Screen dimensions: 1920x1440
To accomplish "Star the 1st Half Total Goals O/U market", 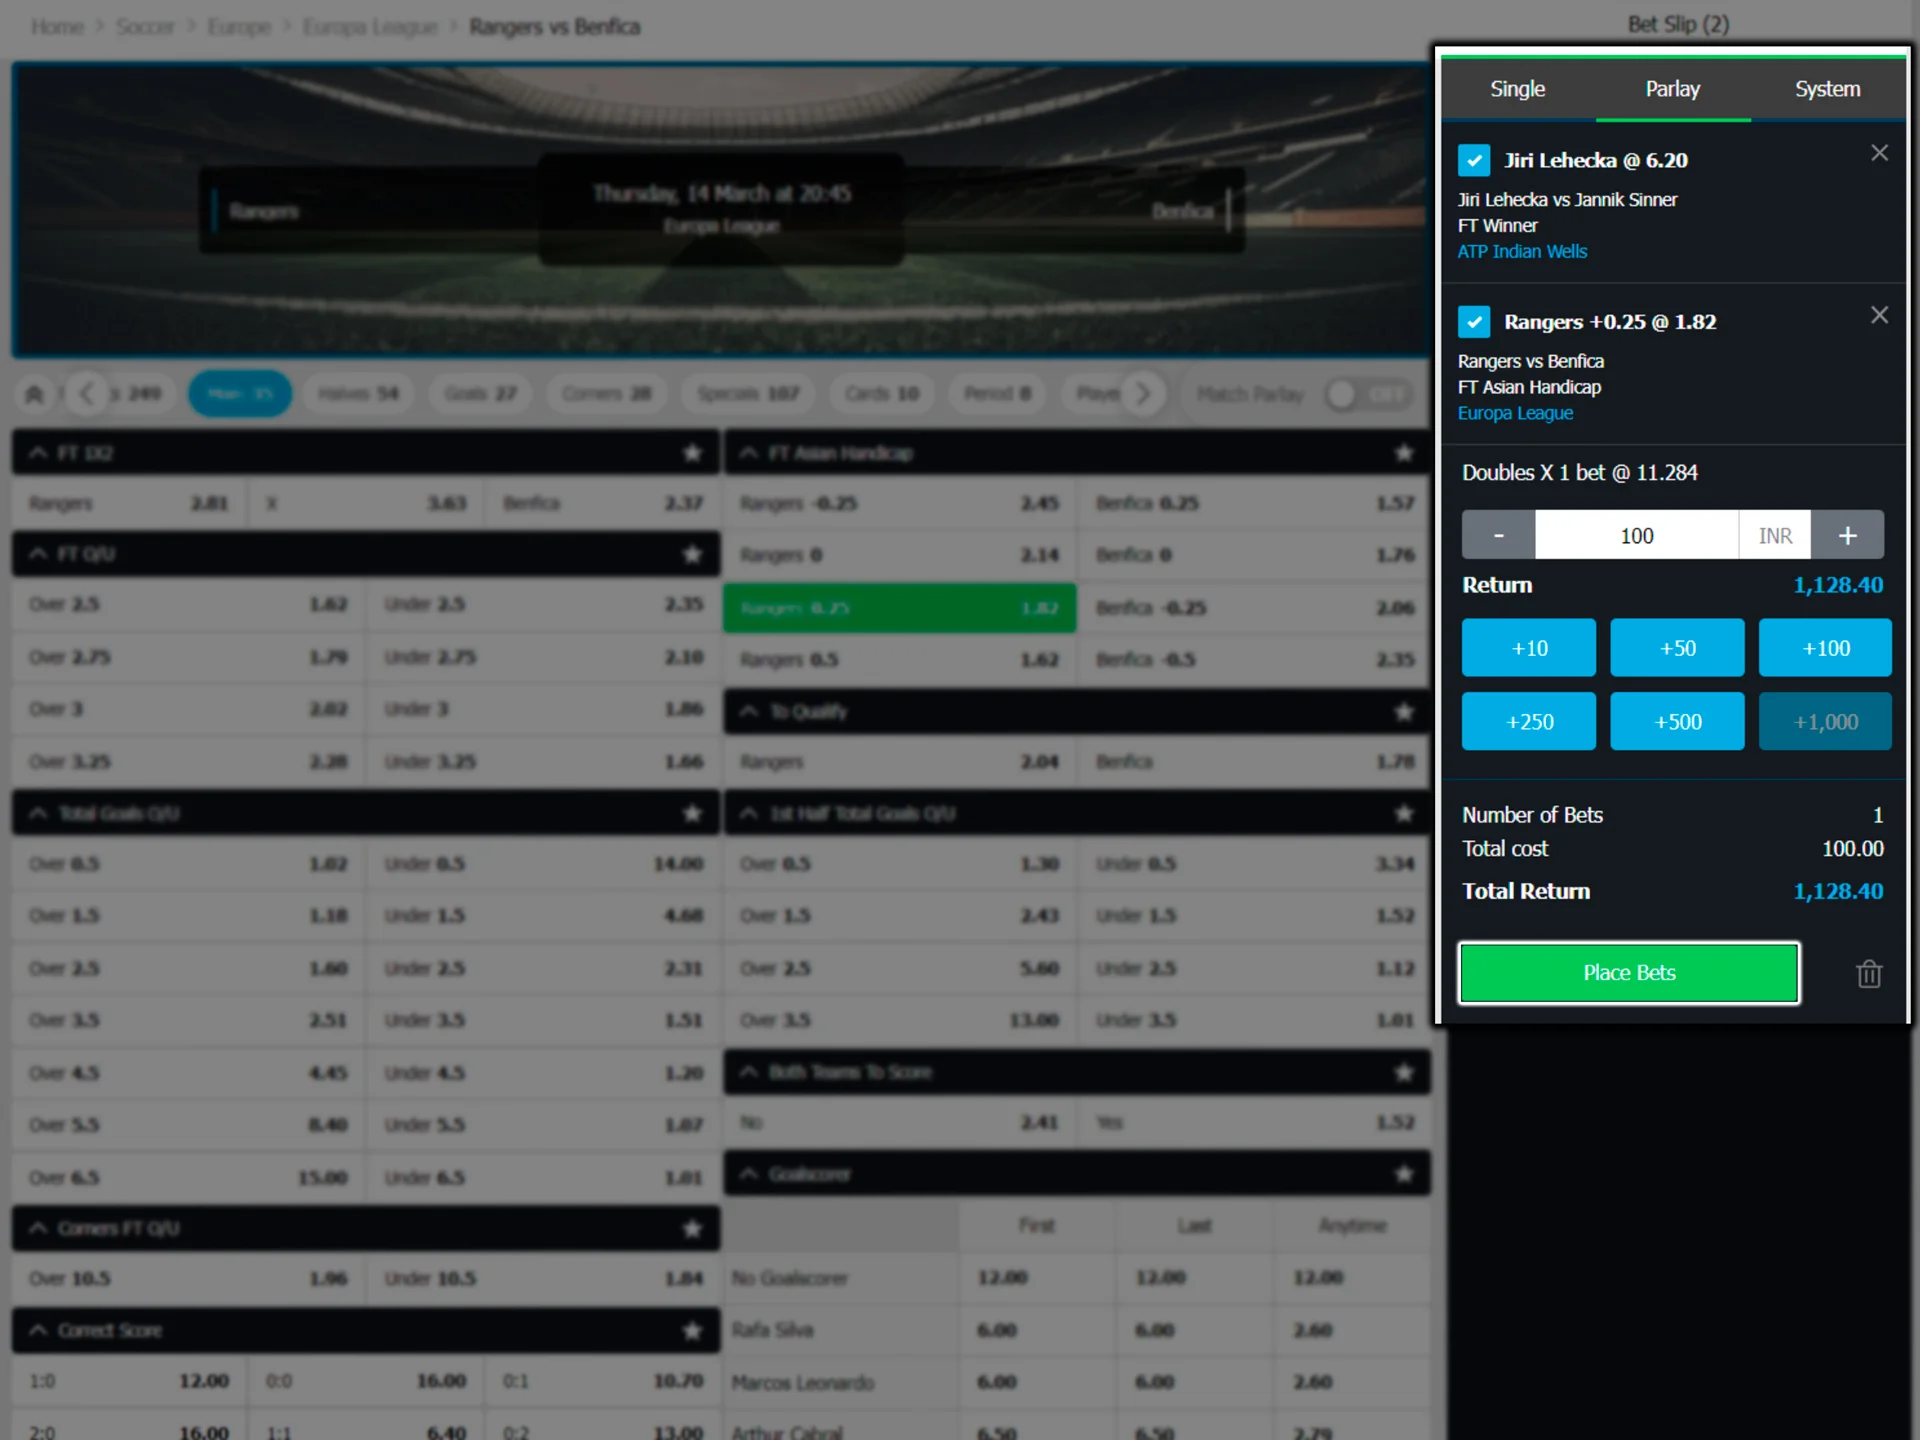I will tap(1404, 813).
